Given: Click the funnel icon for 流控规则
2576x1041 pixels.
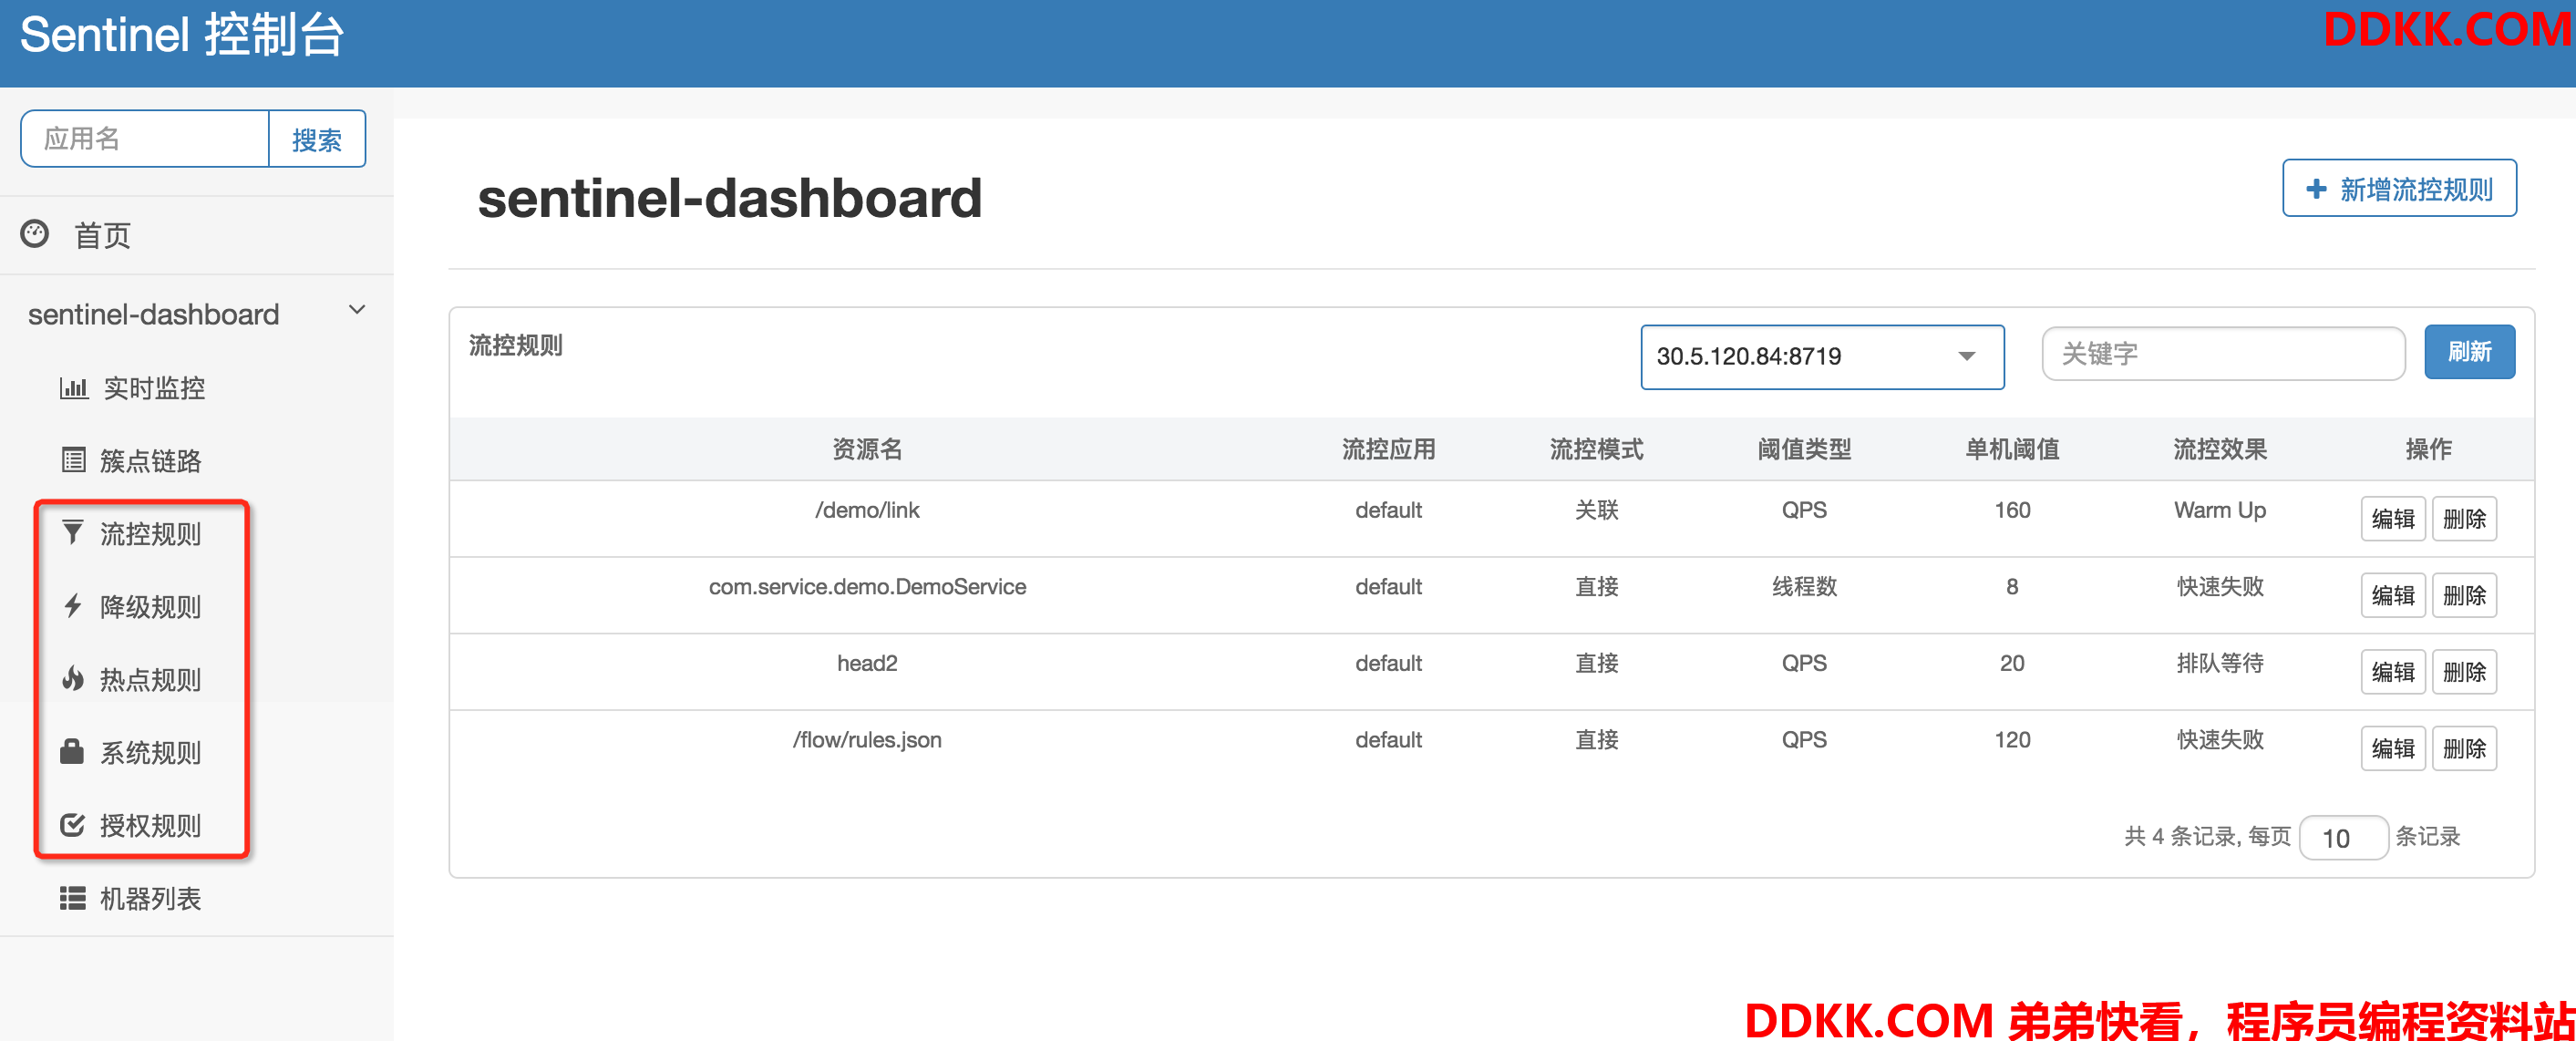Looking at the screenshot, I should tap(72, 532).
